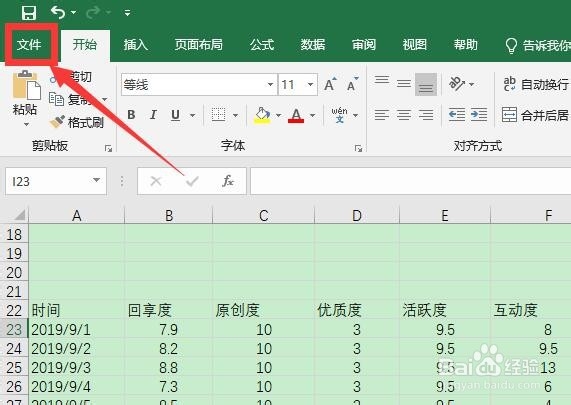The width and height of the screenshot is (571, 405).
Task: Toggle bottom align
Action: pos(426,84)
